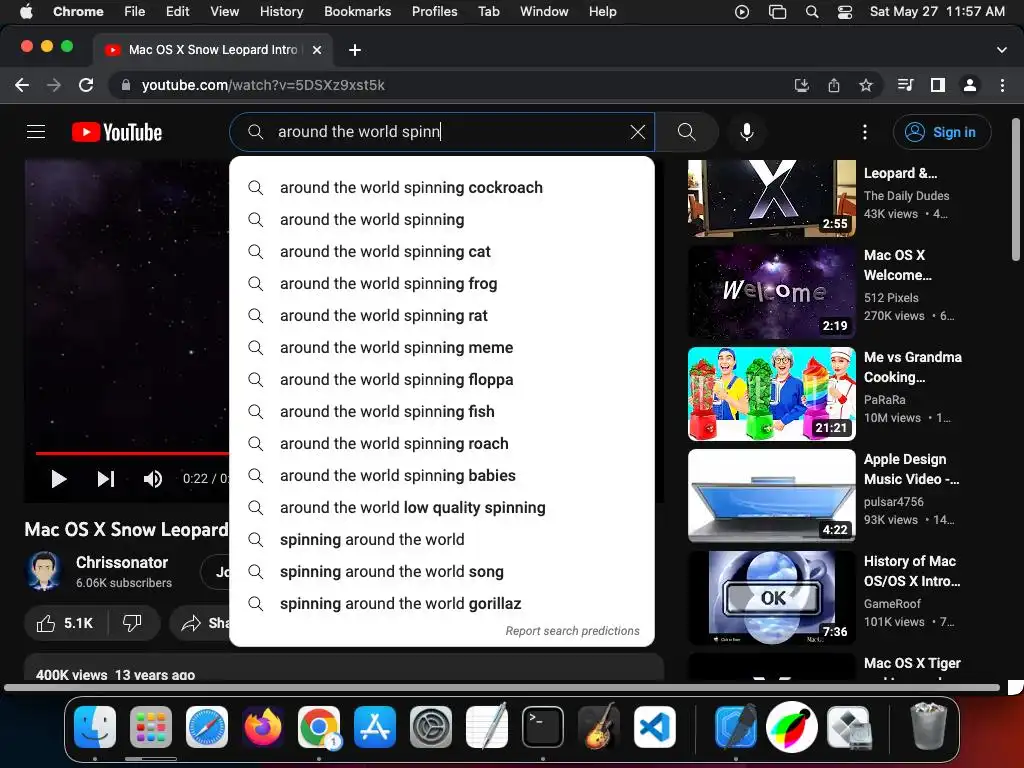Choose suggestion 'around the world spinning cat'
The width and height of the screenshot is (1024, 768).
click(441, 251)
